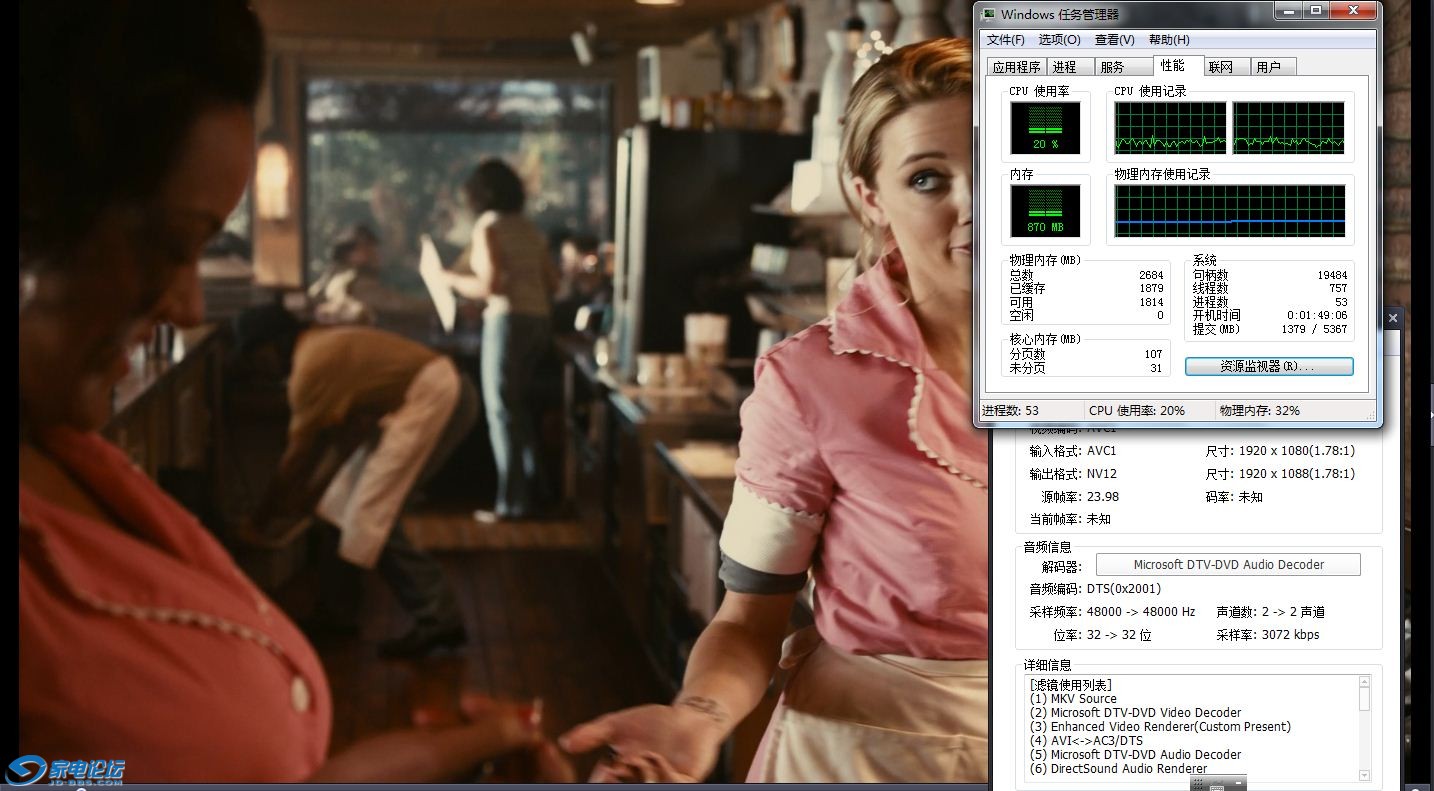Open the 选项(O) menu

click(1059, 40)
